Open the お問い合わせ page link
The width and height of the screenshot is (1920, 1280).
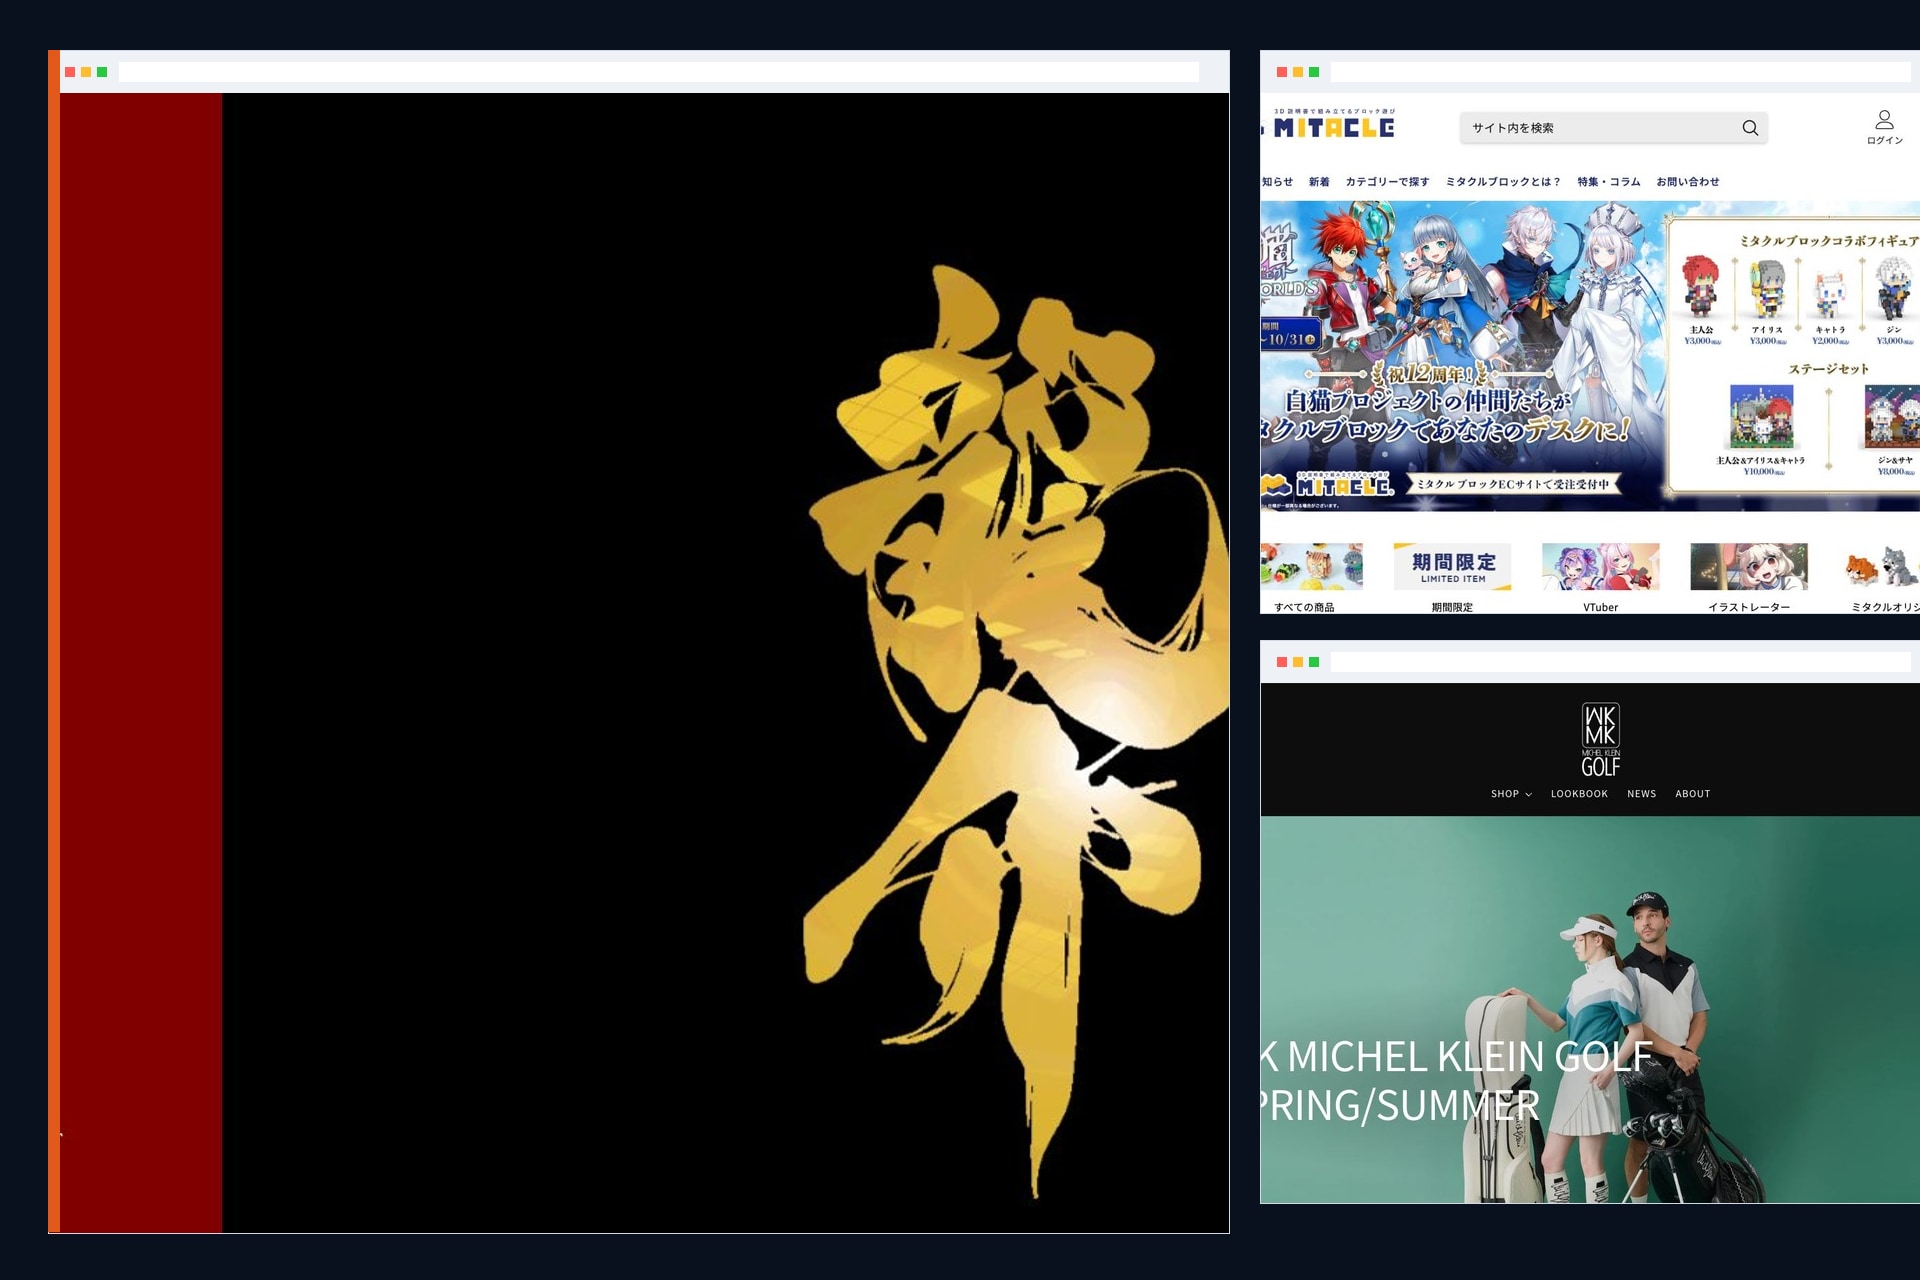(1688, 182)
